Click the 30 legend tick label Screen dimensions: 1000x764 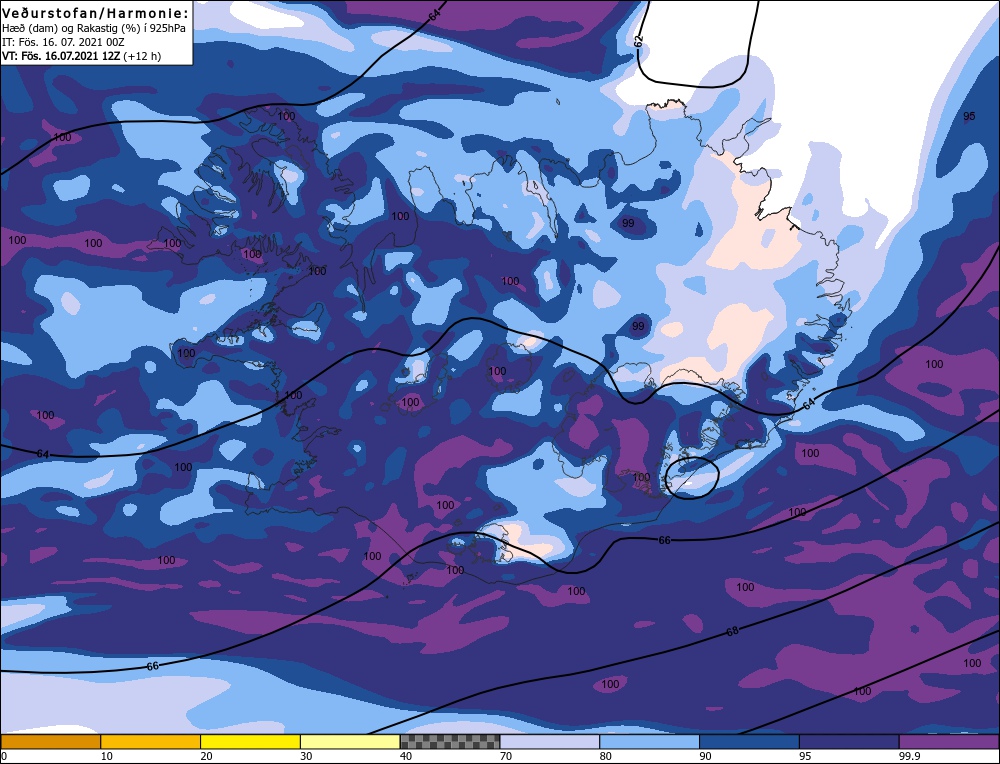coord(306,756)
